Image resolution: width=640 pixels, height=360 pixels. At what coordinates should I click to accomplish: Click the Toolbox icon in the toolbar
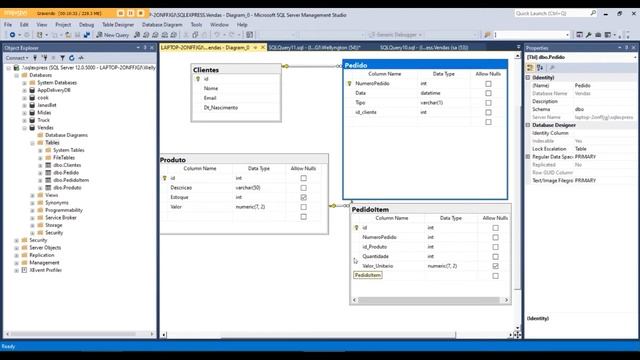tap(598, 35)
